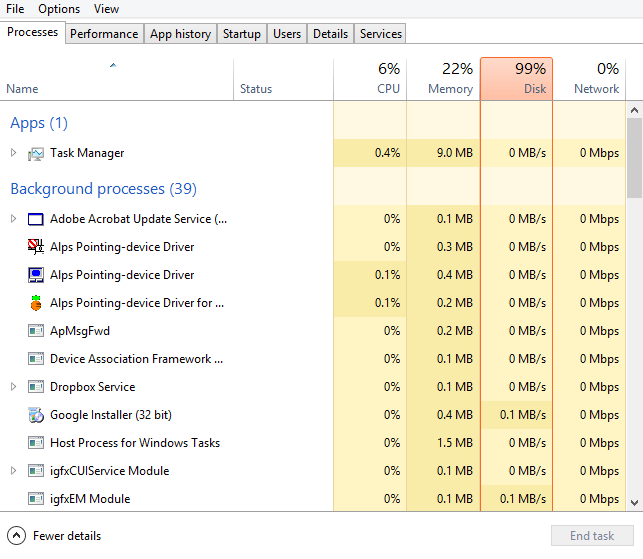This screenshot has width=643, height=559.
Task: Click the first Alps Pointing-device Driver icon
Action: coord(36,247)
